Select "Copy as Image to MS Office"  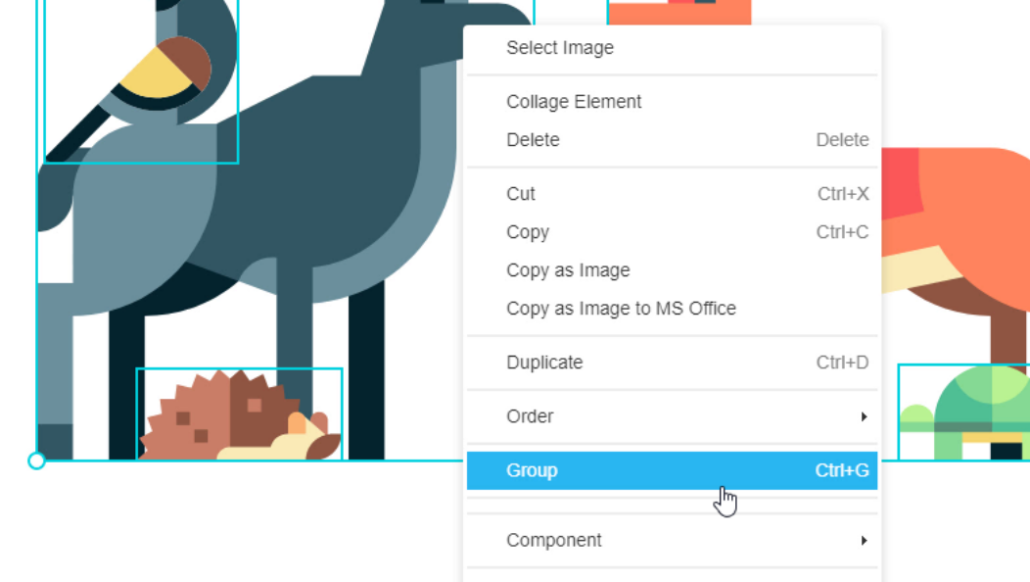pos(621,308)
